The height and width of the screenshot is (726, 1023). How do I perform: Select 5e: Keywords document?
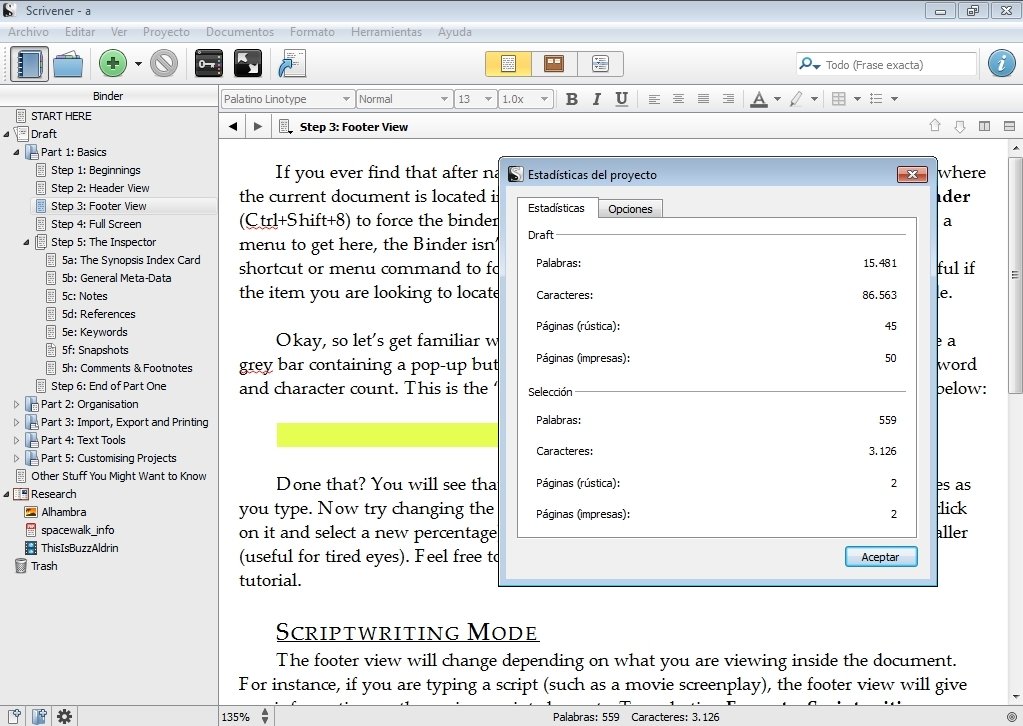coord(95,332)
